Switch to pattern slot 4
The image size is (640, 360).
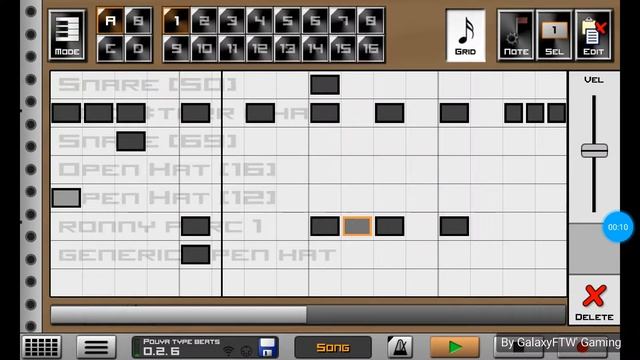(259, 21)
